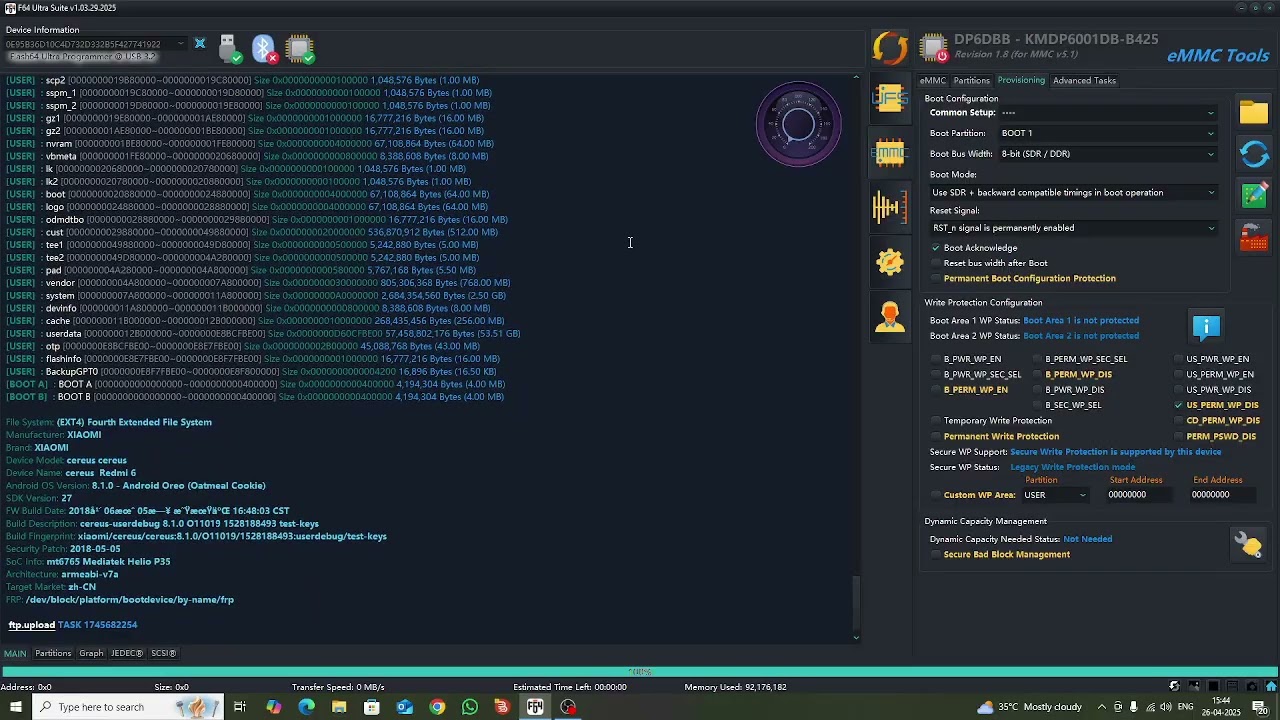Open the Common Setup dropdown
The height and width of the screenshot is (720, 1280).
pos(1109,113)
